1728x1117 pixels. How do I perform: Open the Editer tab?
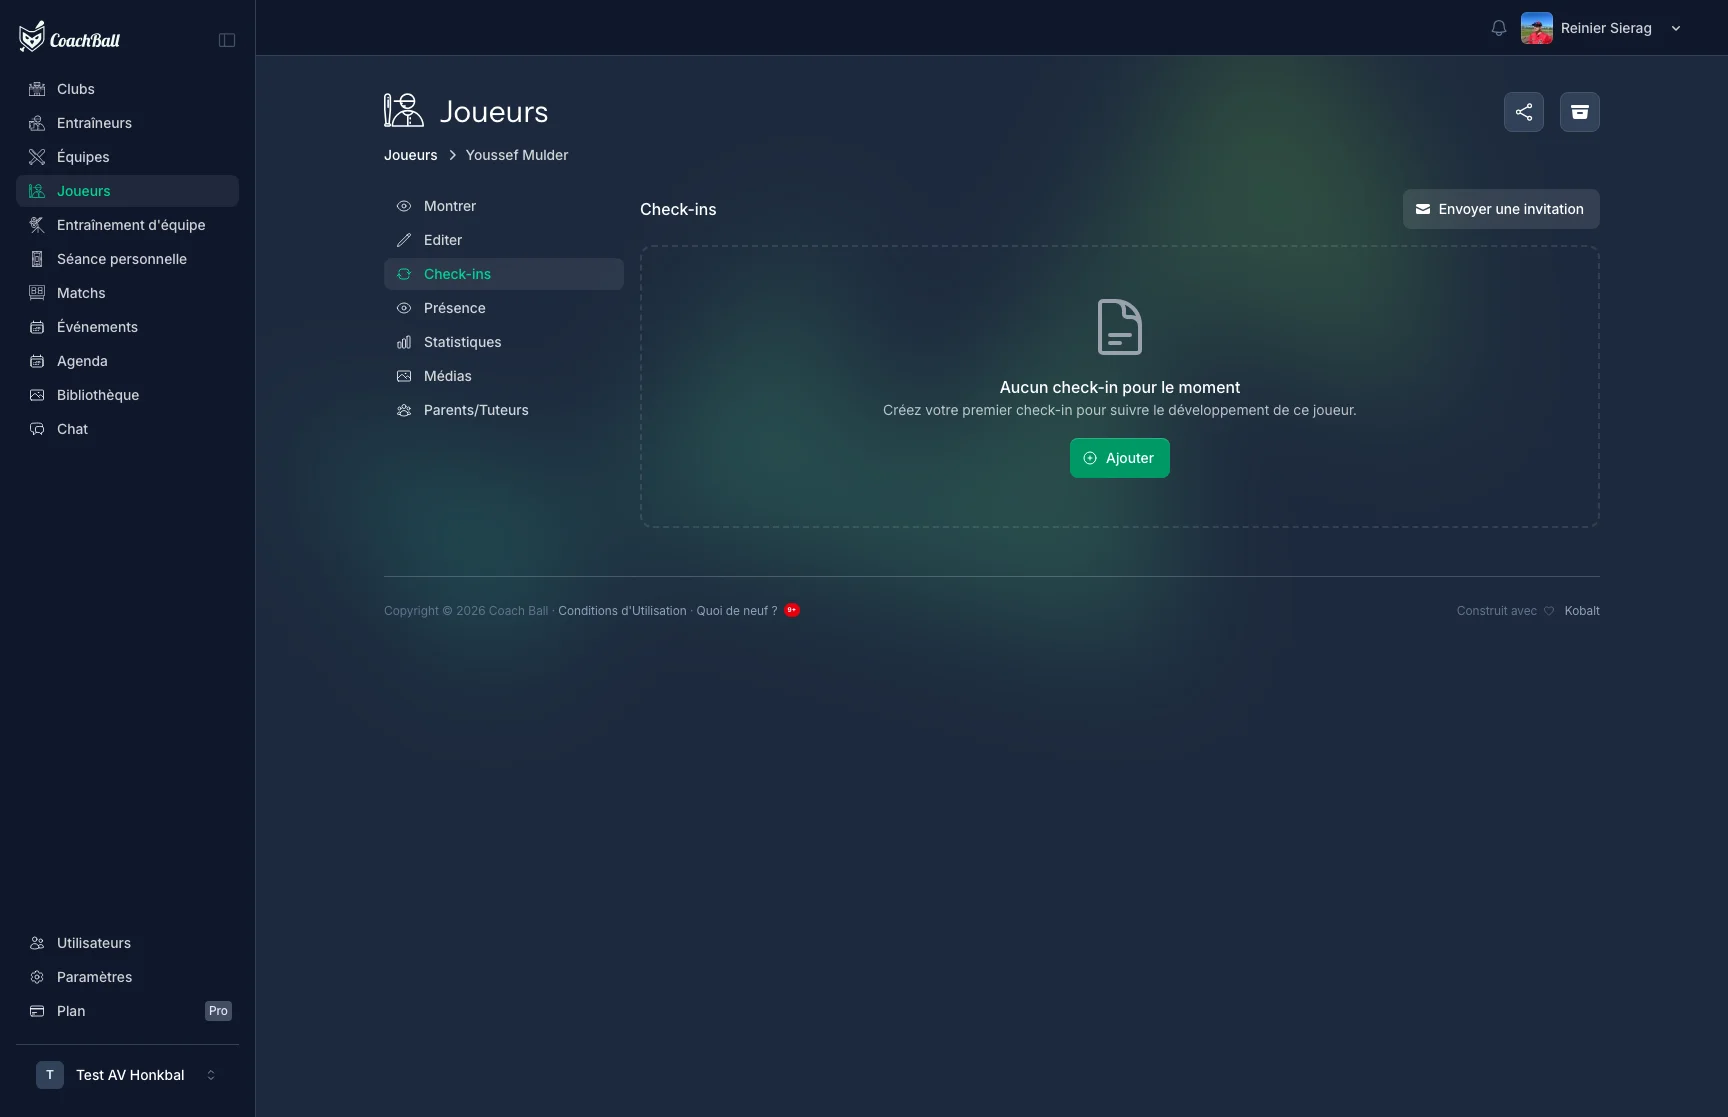pyautogui.click(x=504, y=240)
